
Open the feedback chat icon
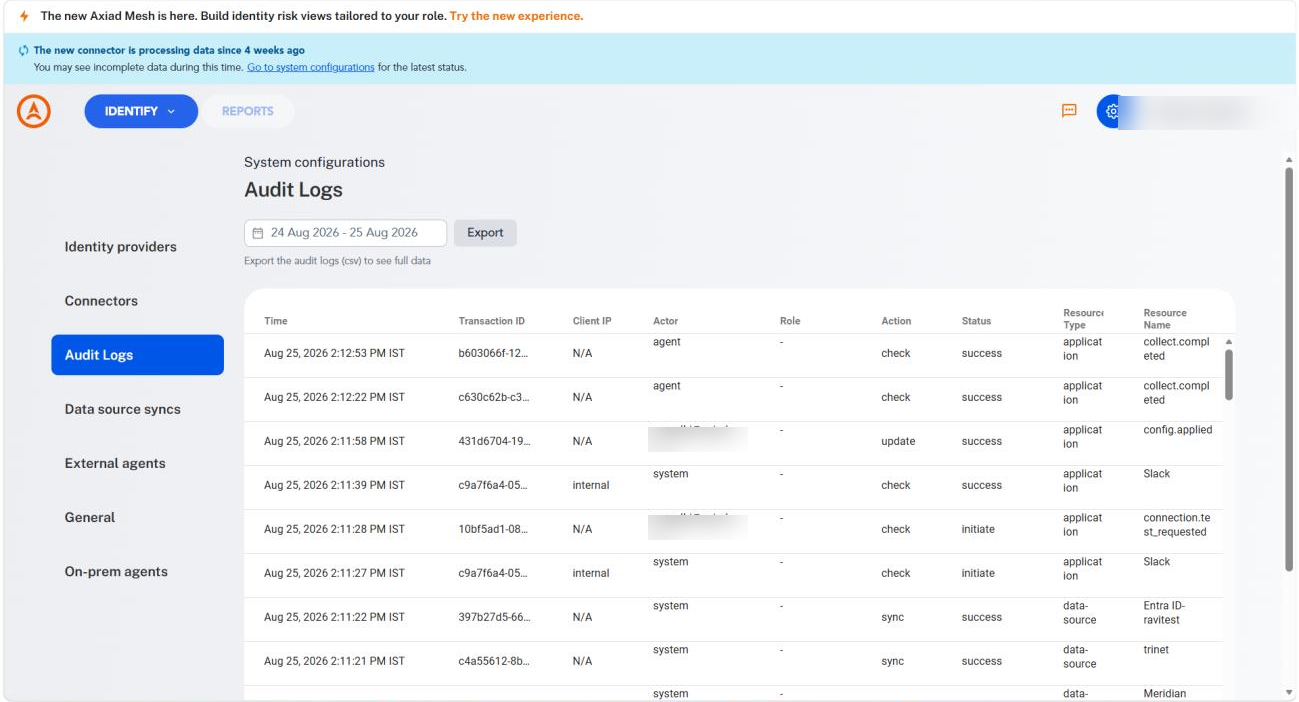[1069, 111]
